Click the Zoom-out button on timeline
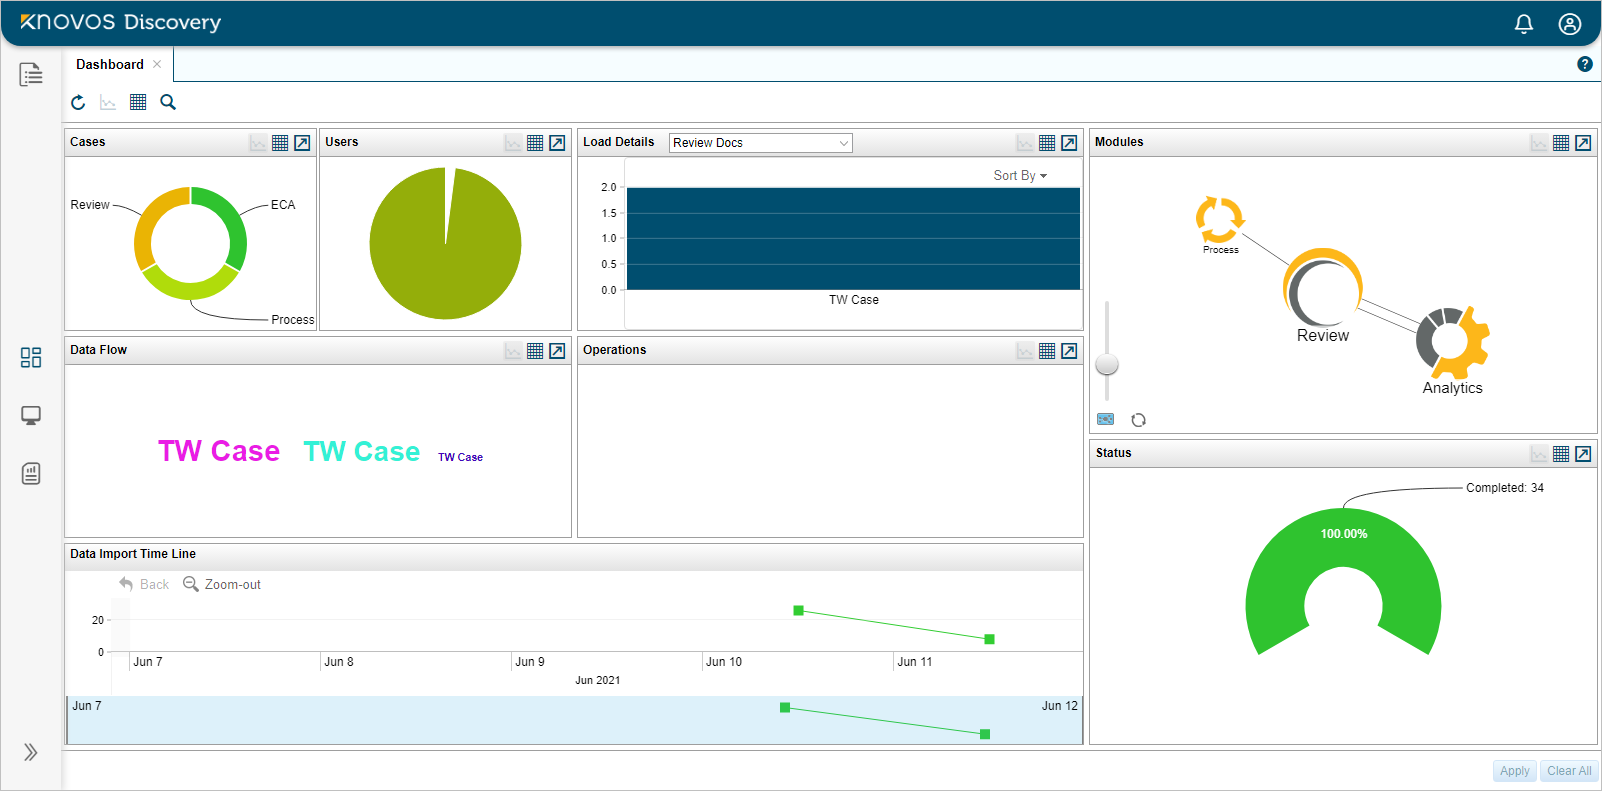1602x791 pixels. (x=222, y=584)
